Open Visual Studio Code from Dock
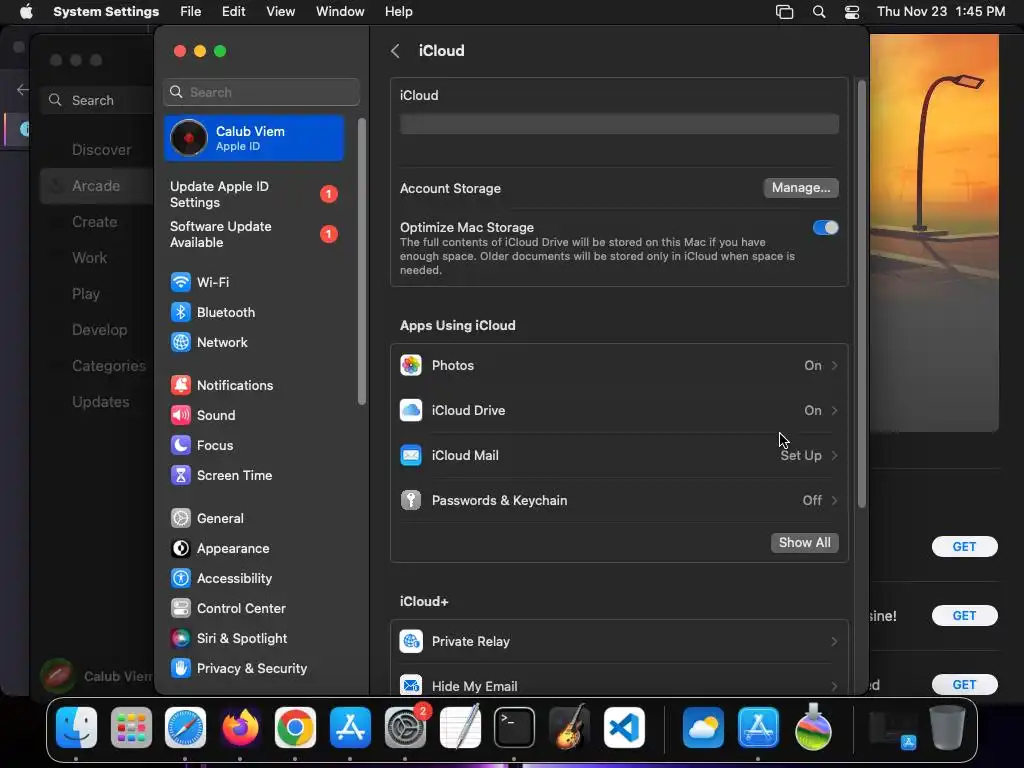The width and height of the screenshot is (1024, 768). tap(624, 728)
